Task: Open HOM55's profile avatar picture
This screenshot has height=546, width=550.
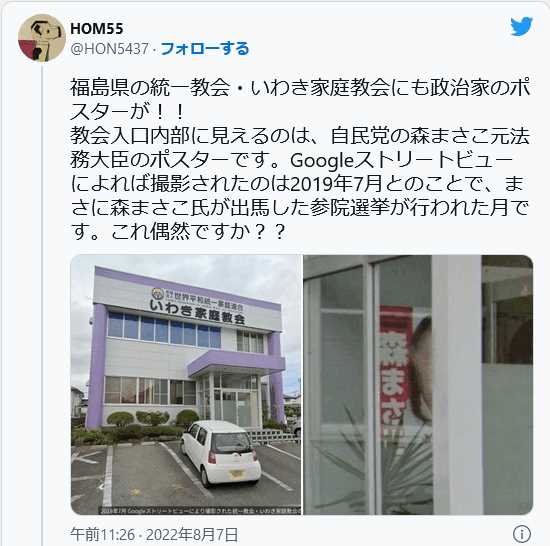Action: 42,38
